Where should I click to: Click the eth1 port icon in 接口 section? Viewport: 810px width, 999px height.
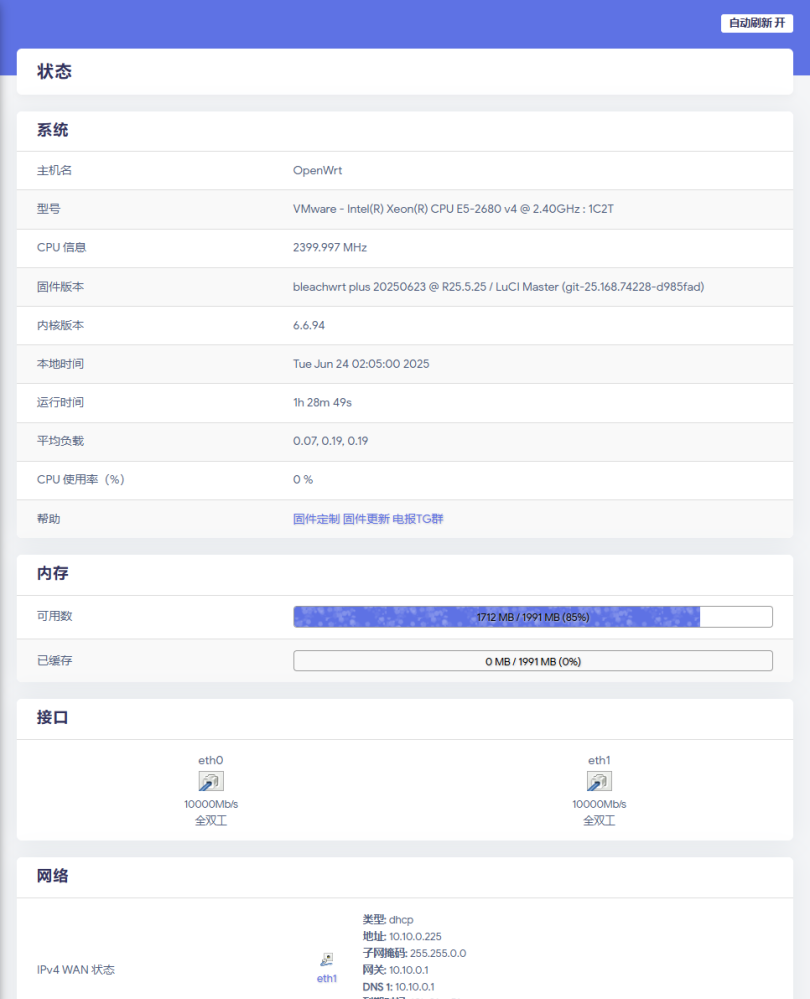(599, 782)
